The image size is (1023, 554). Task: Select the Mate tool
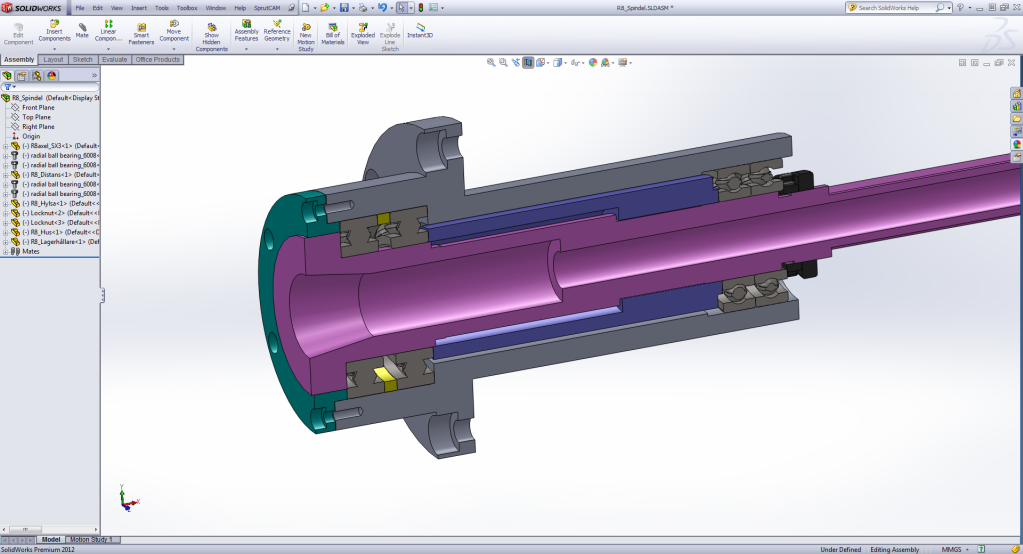(x=82, y=31)
